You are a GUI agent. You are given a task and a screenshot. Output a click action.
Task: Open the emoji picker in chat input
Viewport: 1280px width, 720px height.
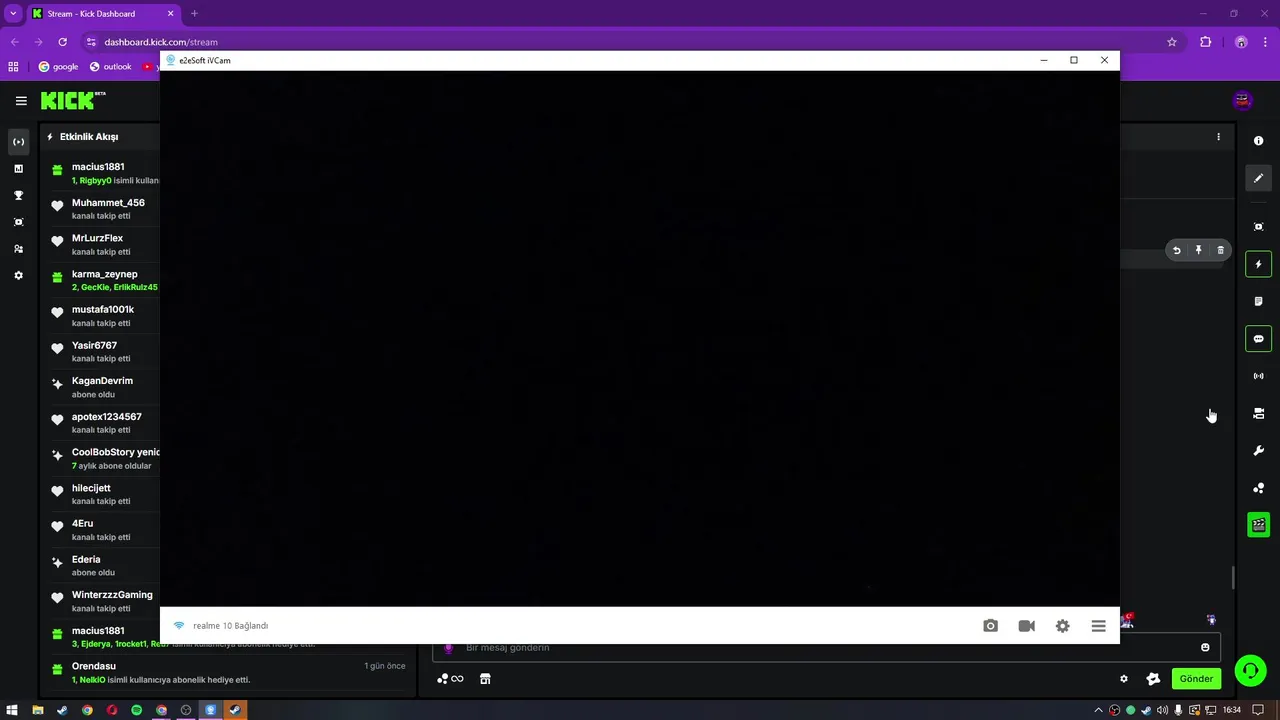click(1205, 648)
